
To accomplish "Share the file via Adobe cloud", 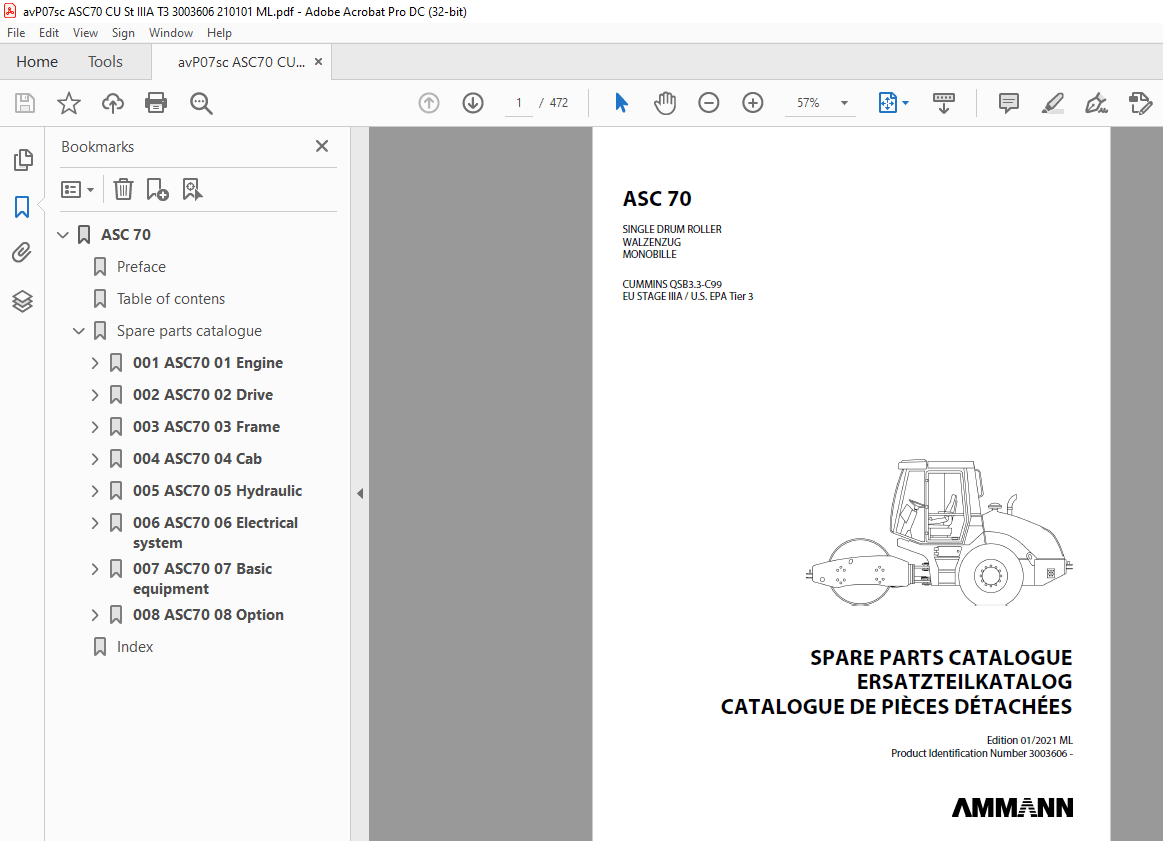I will pos(112,103).
